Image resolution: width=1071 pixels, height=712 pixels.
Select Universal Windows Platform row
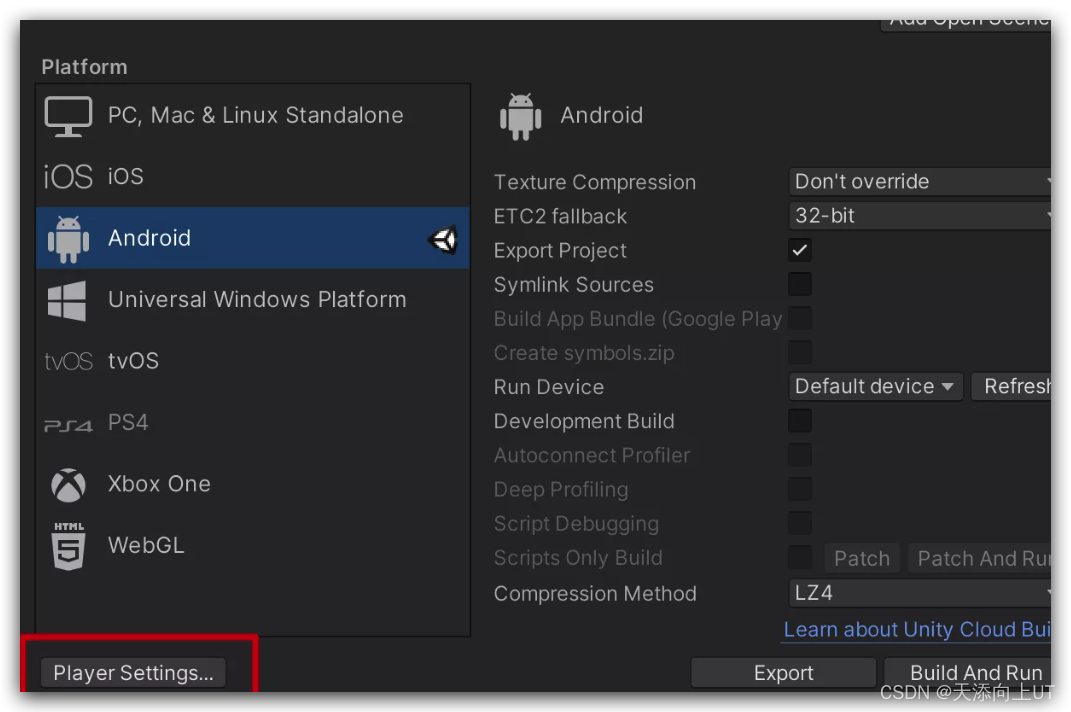tap(253, 299)
